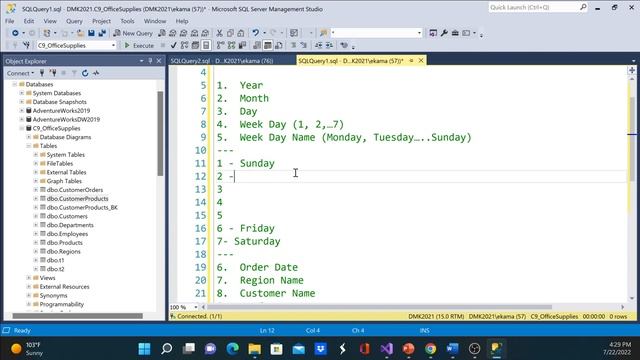This screenshot has width=640, height=360.
Task: Click the Save All toolbar icon
Action: pyautogui.click(x=102, y=33)
